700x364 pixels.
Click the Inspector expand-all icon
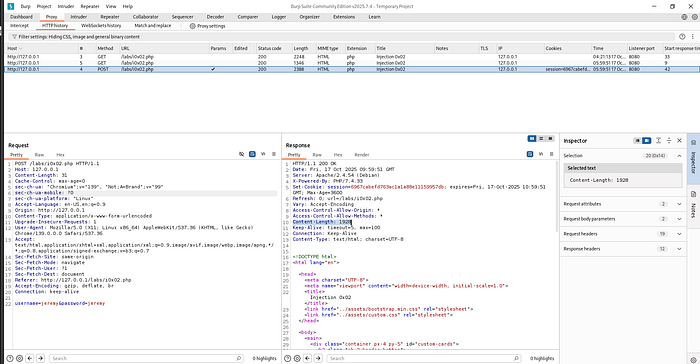click(658, 141)
